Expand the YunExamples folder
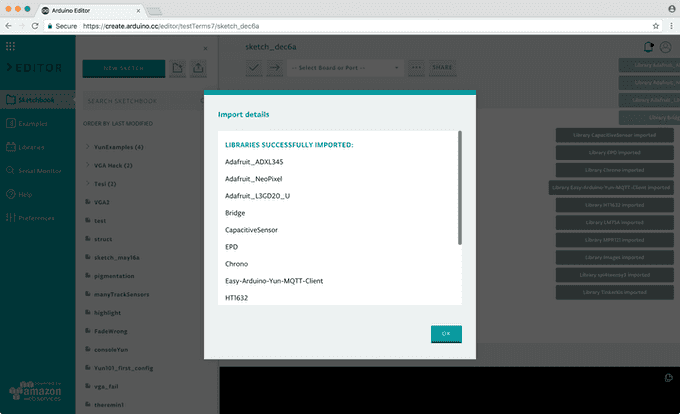Viewport: 680px width, 414px height. click(x=118, y=147)
